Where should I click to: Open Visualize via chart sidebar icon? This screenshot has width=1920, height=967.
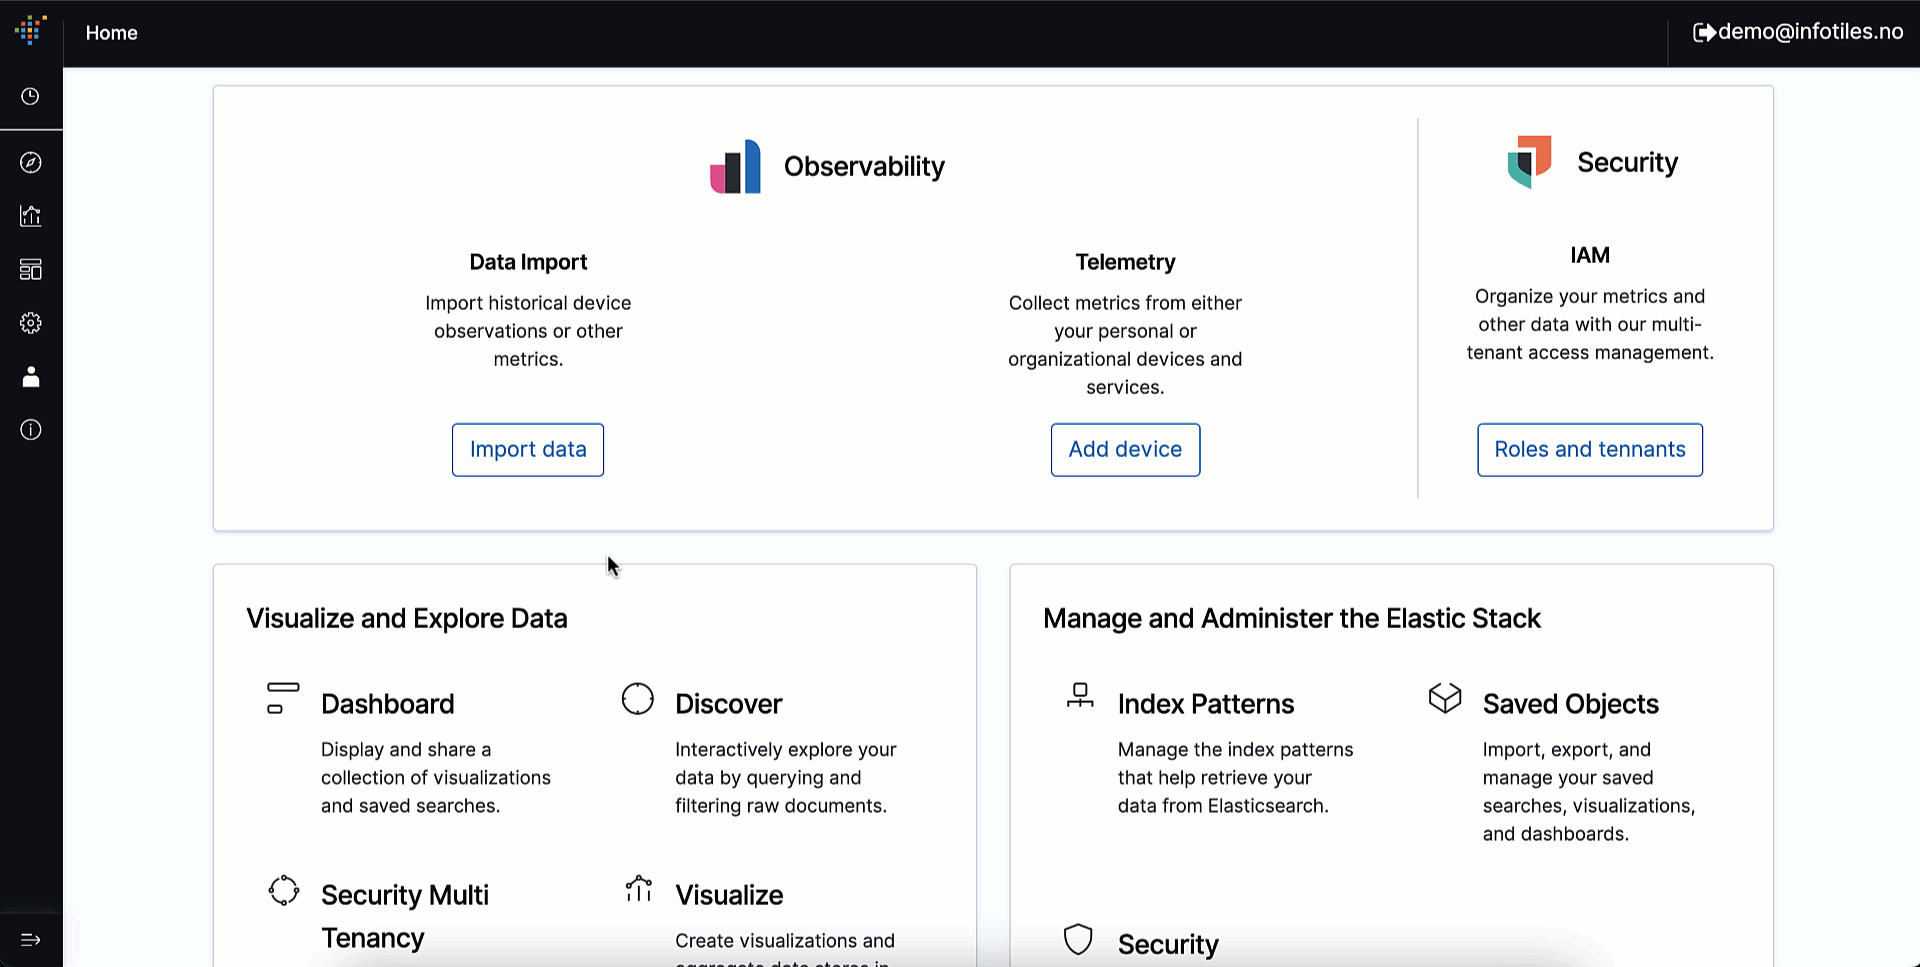click(31, 216)
